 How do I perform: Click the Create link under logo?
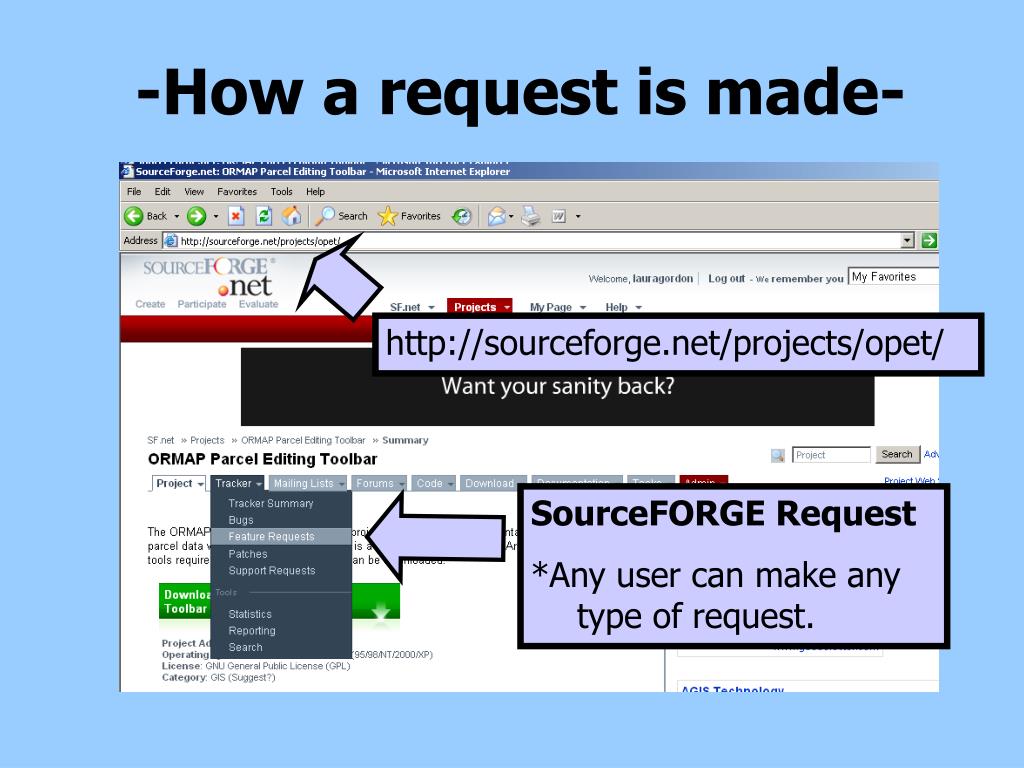pos(150,304)
